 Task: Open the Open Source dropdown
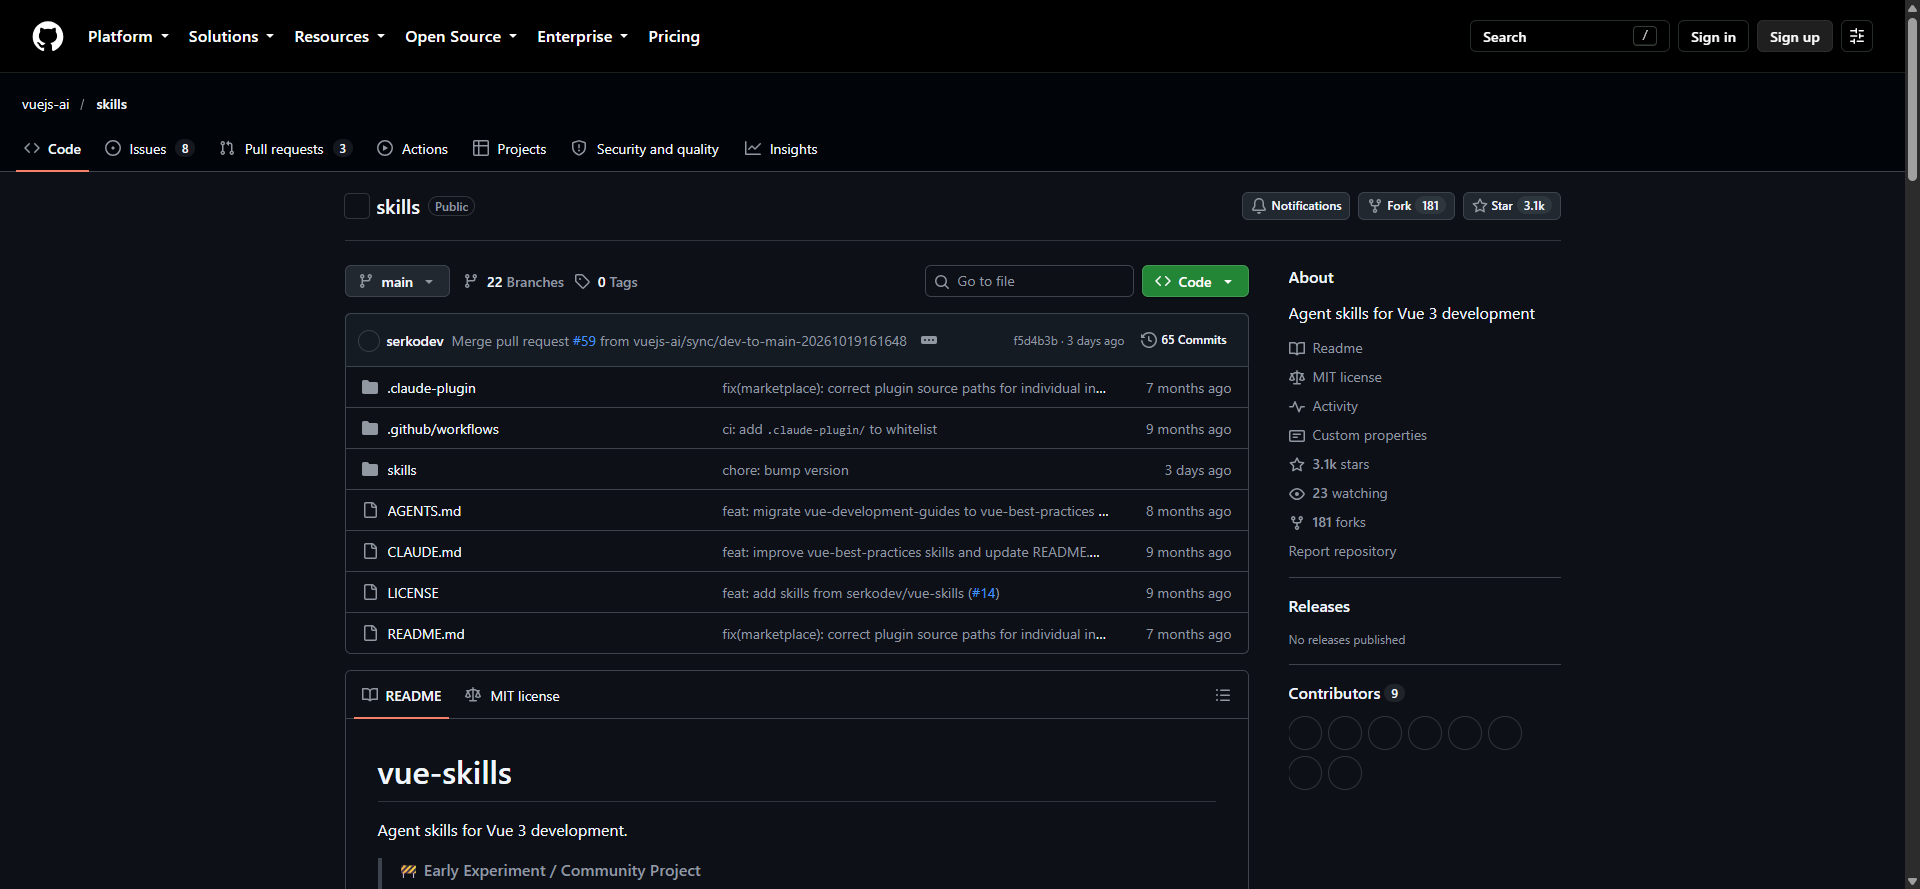(461, 37)
